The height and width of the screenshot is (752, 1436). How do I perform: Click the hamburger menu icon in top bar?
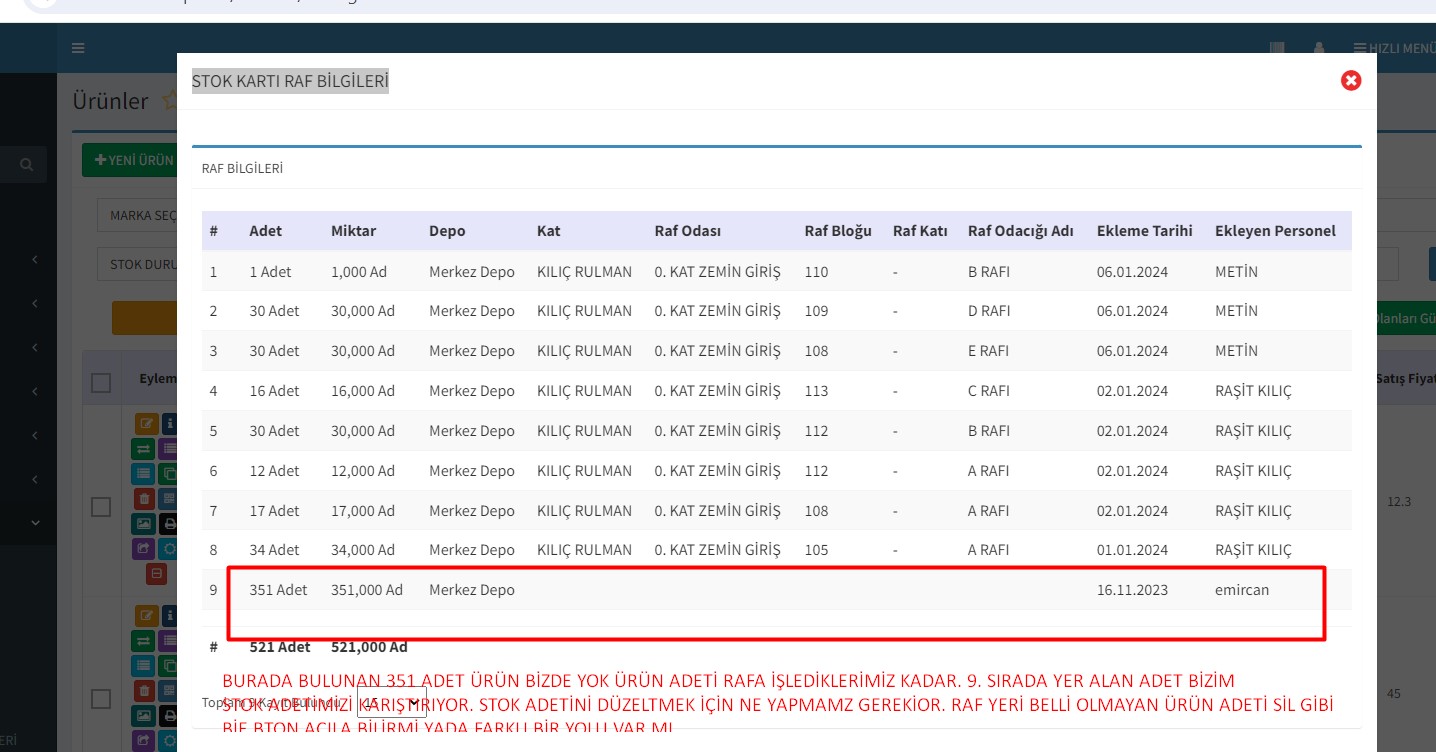pos(78,48)
